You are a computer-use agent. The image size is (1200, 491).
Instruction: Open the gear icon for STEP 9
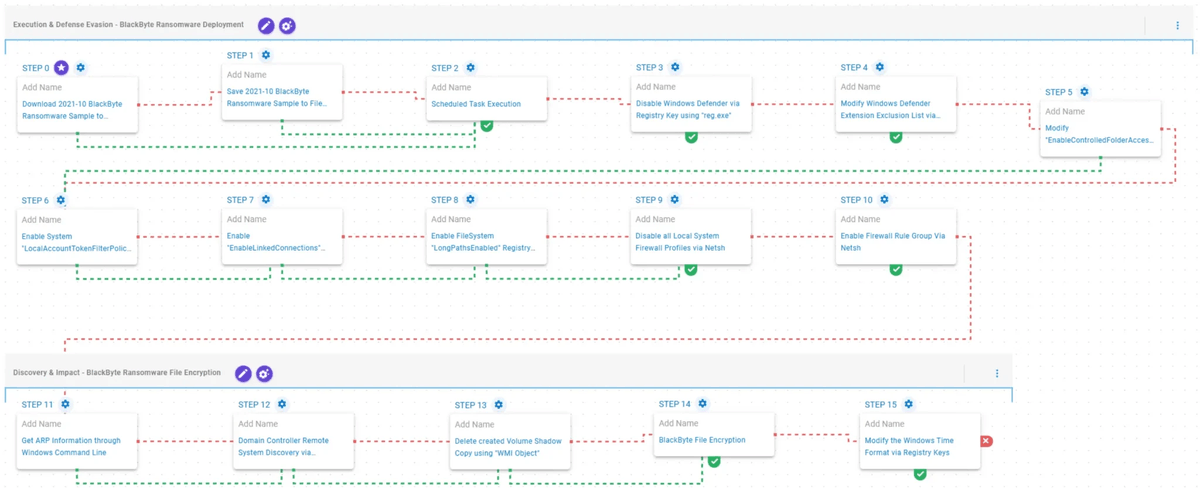pos(675,199)
